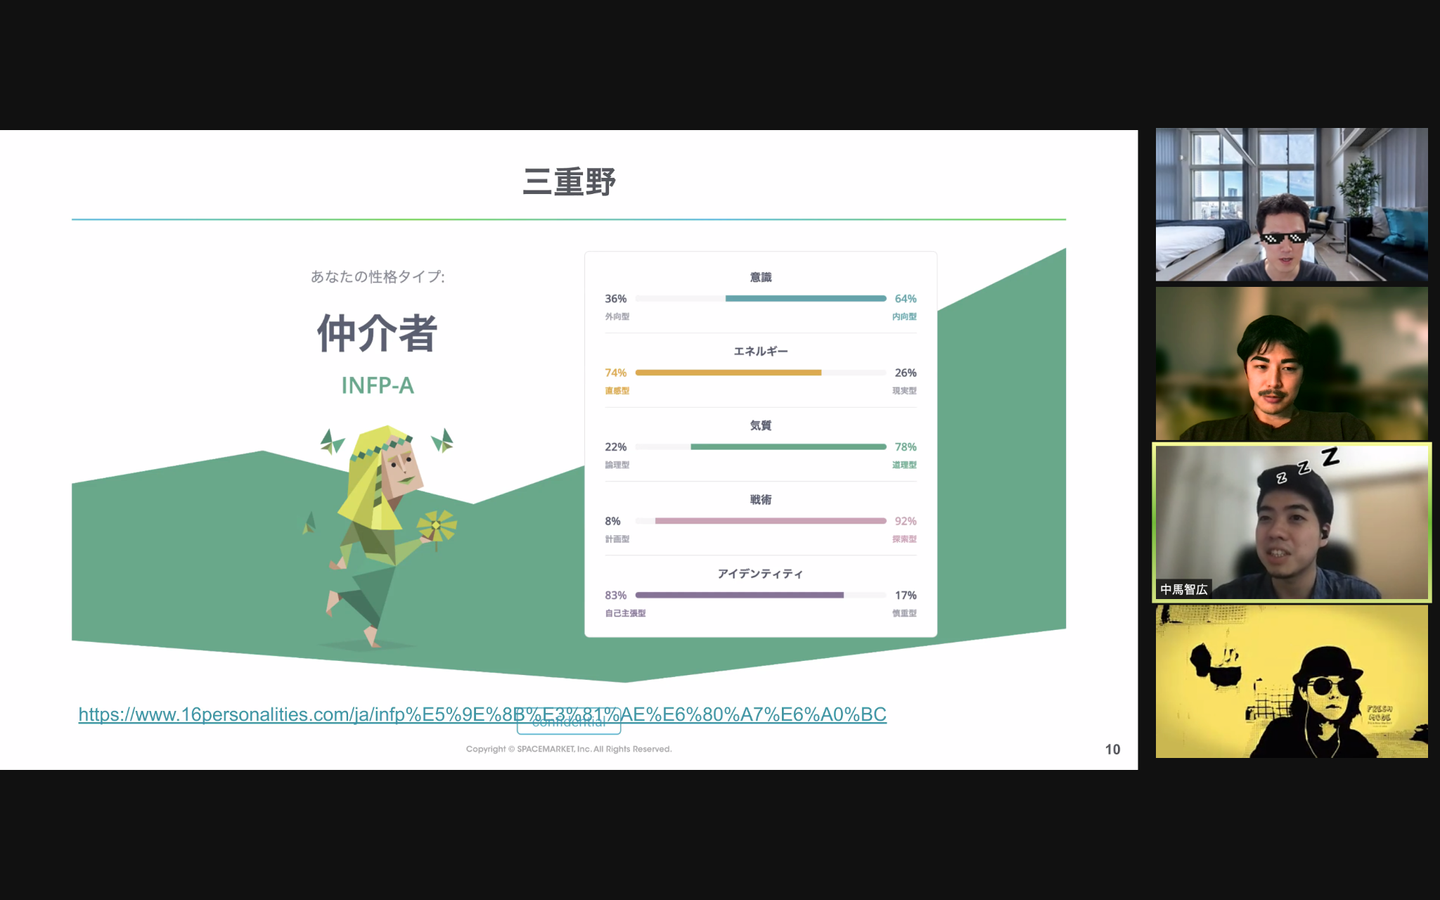Click the アイデンティティ purple percentage bar

761,594
